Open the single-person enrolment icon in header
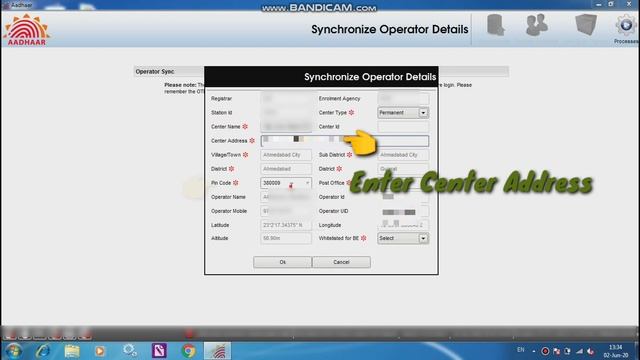The width and height of the screenshot is (640, 360). pyautogui.click(x=496, y=25)
